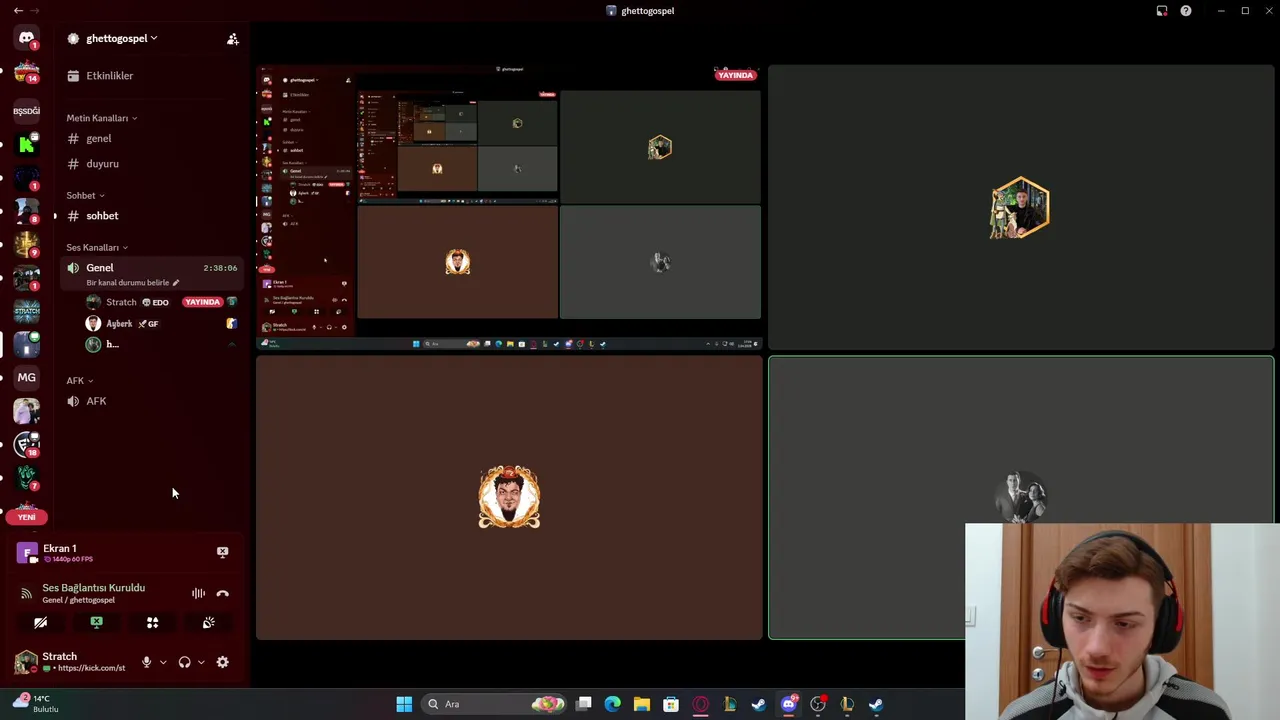This screenshot has width=1280, height=720.
Task: Toggle screen share green button
Action: (96, 623)
